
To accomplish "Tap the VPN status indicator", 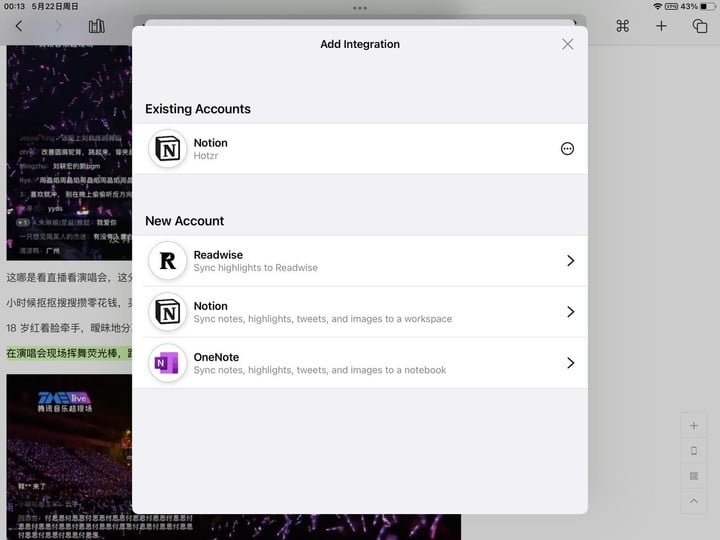I will click(671, 6).
